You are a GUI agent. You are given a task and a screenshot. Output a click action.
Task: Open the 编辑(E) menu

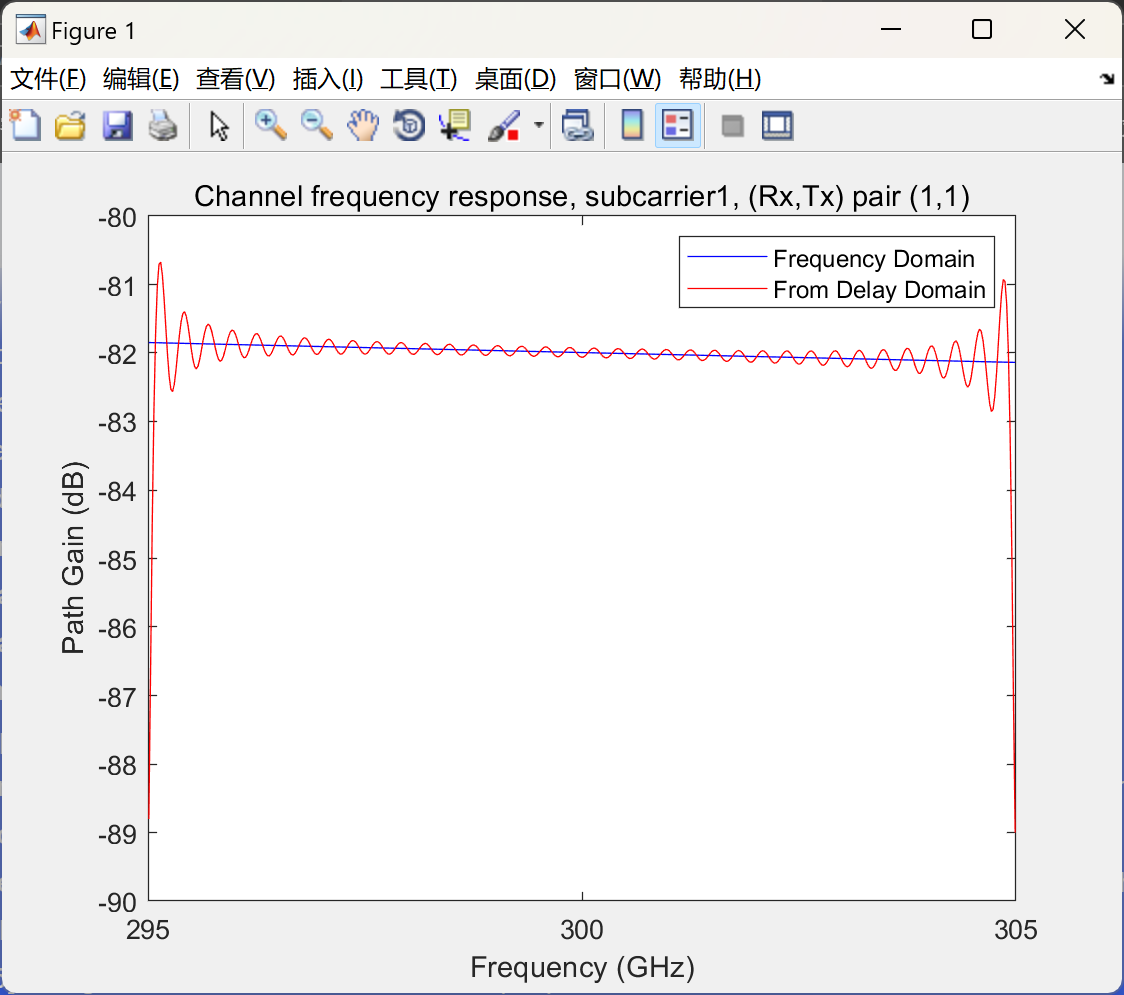(x=140, y=79)
